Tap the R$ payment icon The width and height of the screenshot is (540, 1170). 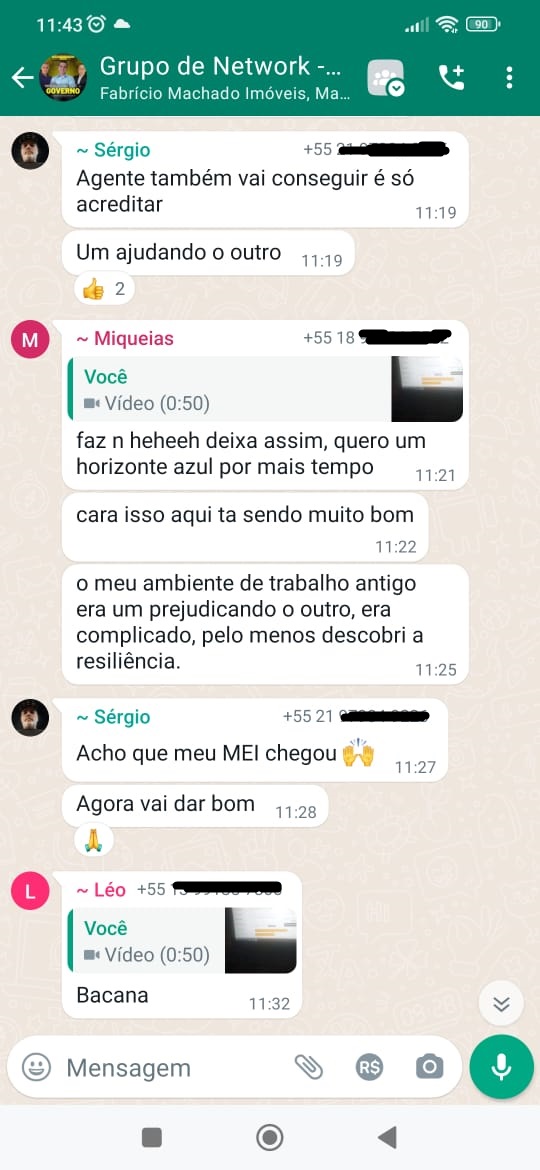[x=369, y=1068]
